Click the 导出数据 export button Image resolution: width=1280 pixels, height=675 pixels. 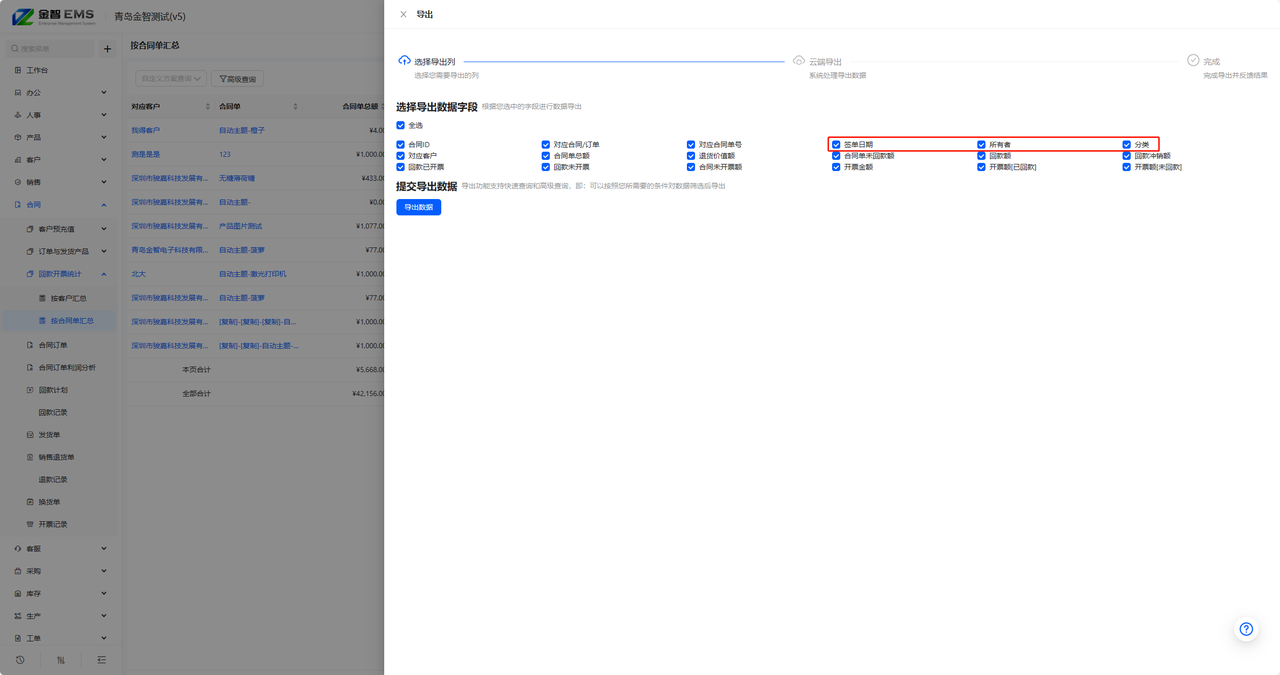[x=418, y=207]
